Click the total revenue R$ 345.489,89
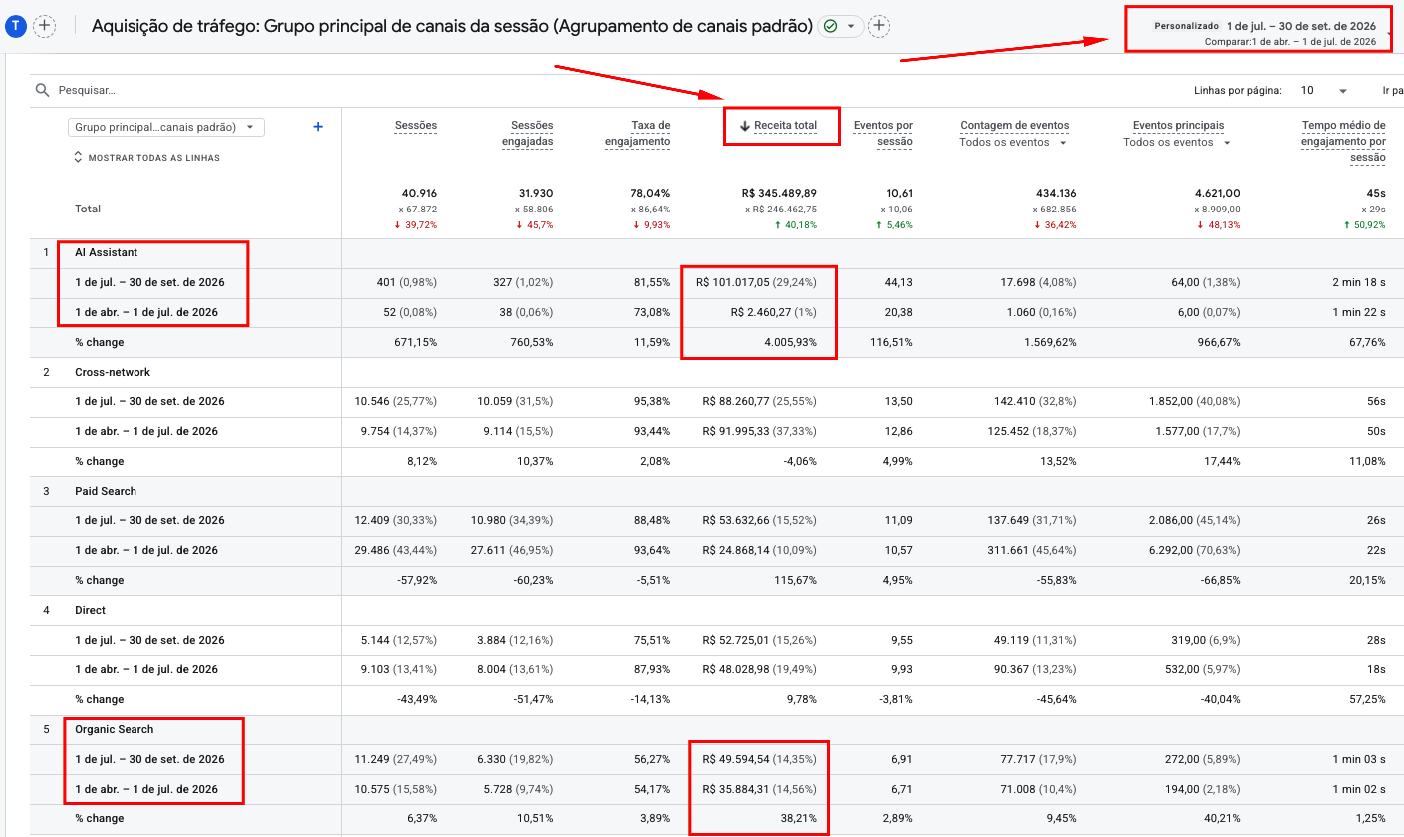1404x837 pixels. 779,193
